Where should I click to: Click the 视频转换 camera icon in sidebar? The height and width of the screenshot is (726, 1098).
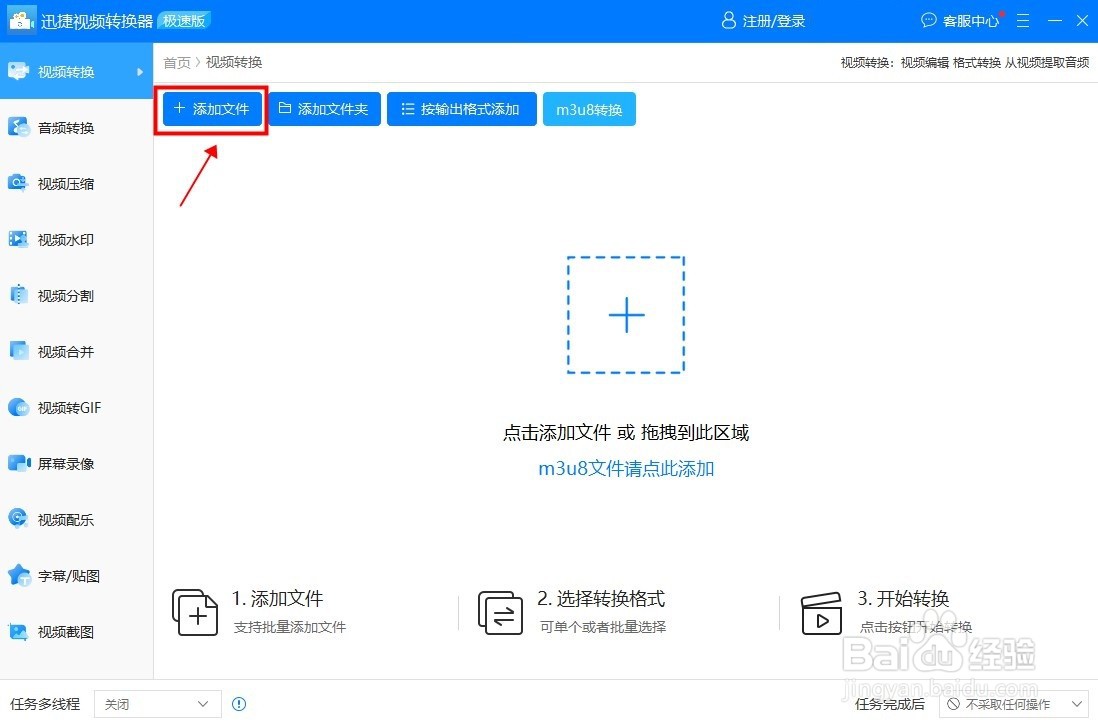click(18, 71)
